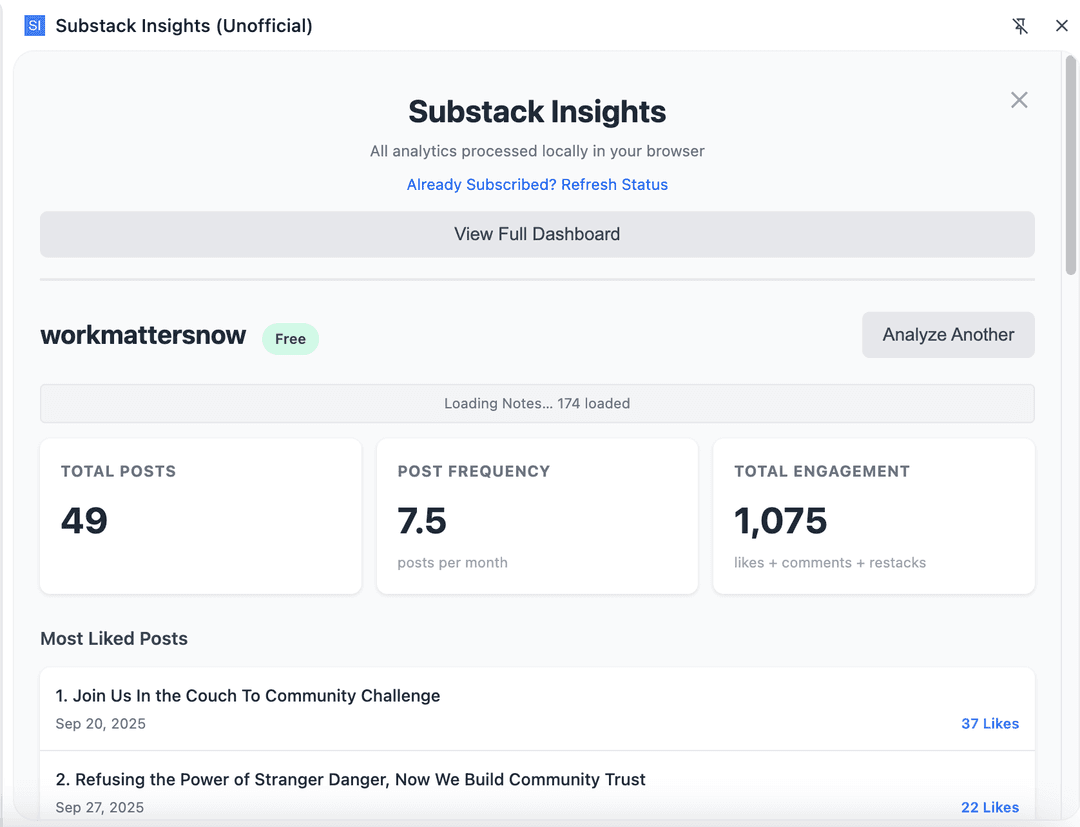
Task: Click the POST FREQUENCY card label
Action: [x=474, y=471]
